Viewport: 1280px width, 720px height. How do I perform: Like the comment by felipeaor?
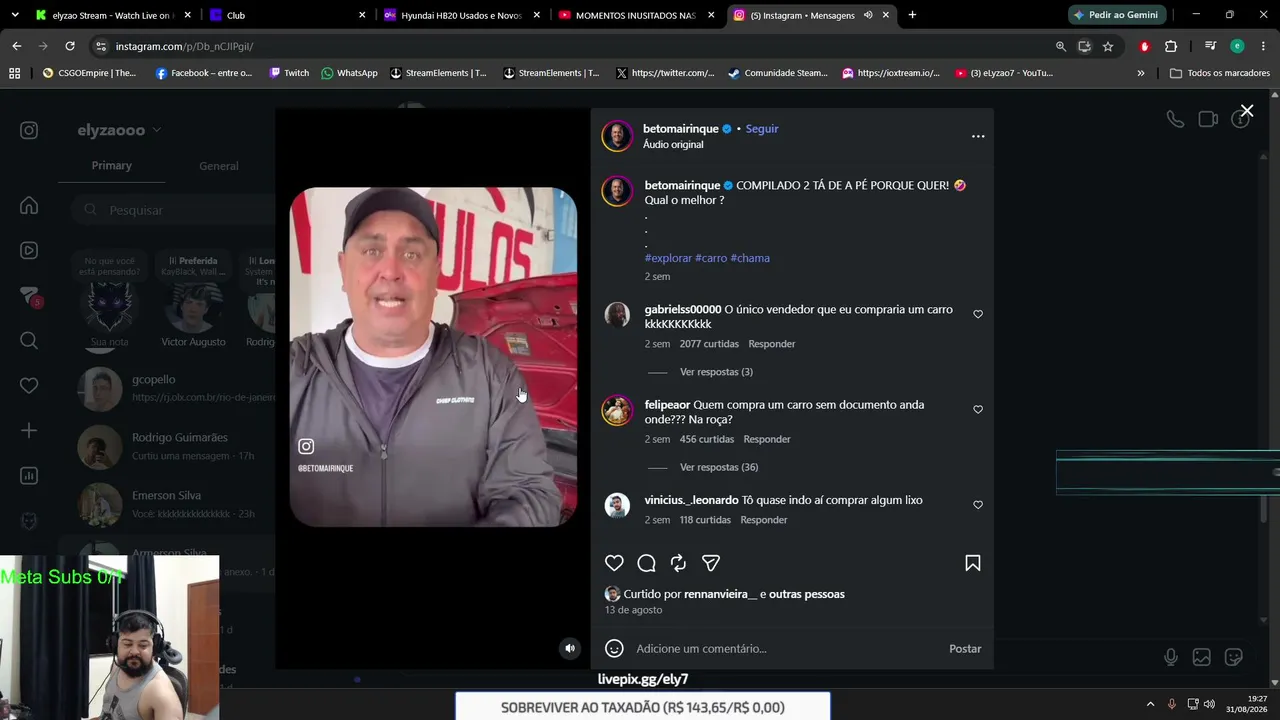coord(978,409)
